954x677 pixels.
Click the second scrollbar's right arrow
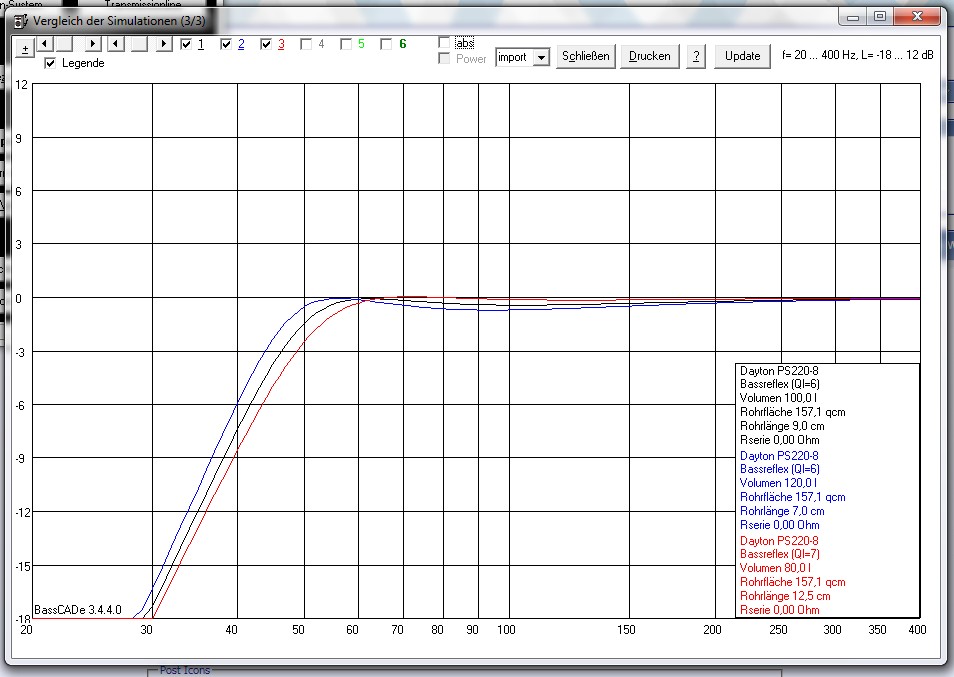pyautogui.click(x=164, y=44)
